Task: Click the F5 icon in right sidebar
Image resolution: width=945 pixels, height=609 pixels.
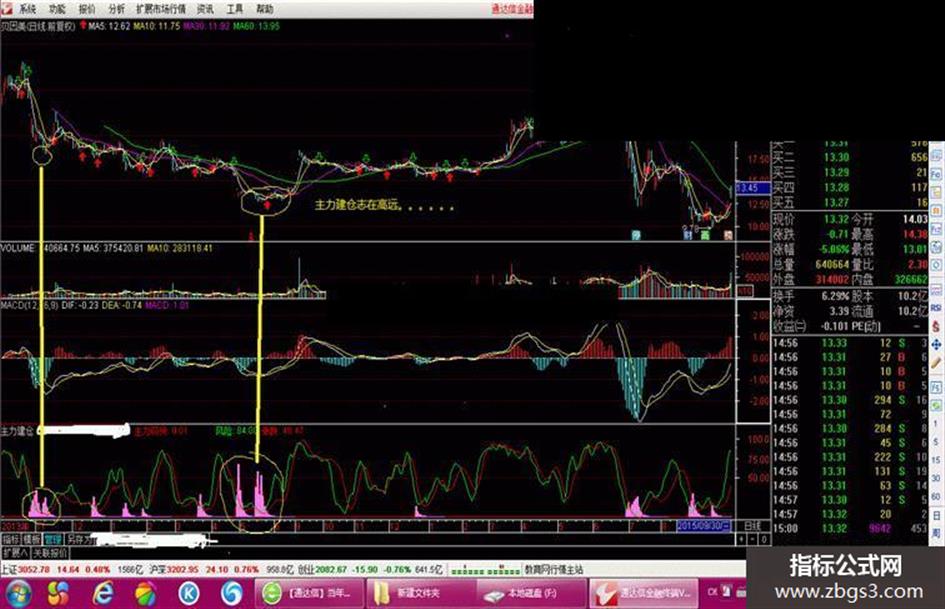Action: [x=937, y=387]
